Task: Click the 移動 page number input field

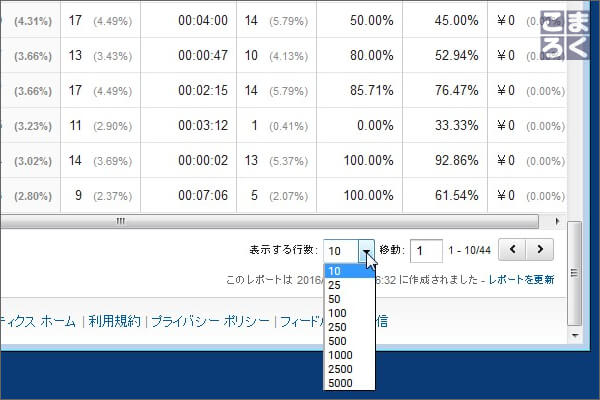Action: pos(426,251)
